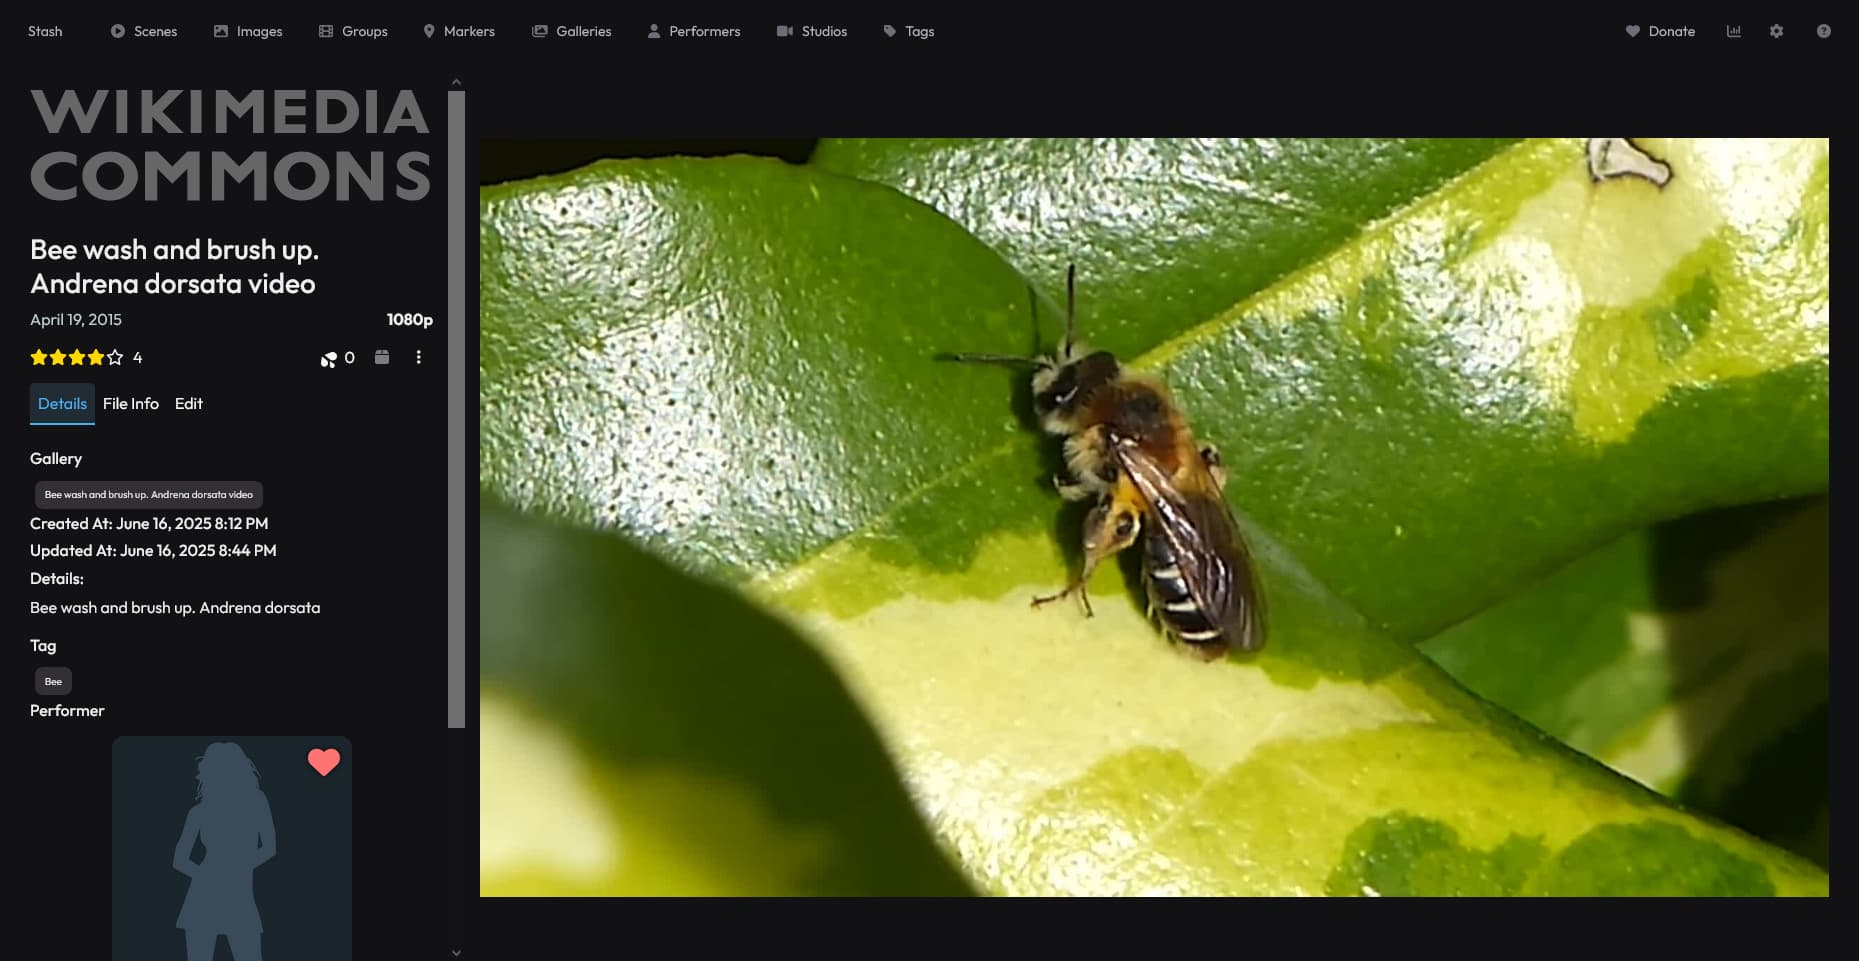1859x961 pixels.
Task: Open the Studios section
Action: (812, 31)
